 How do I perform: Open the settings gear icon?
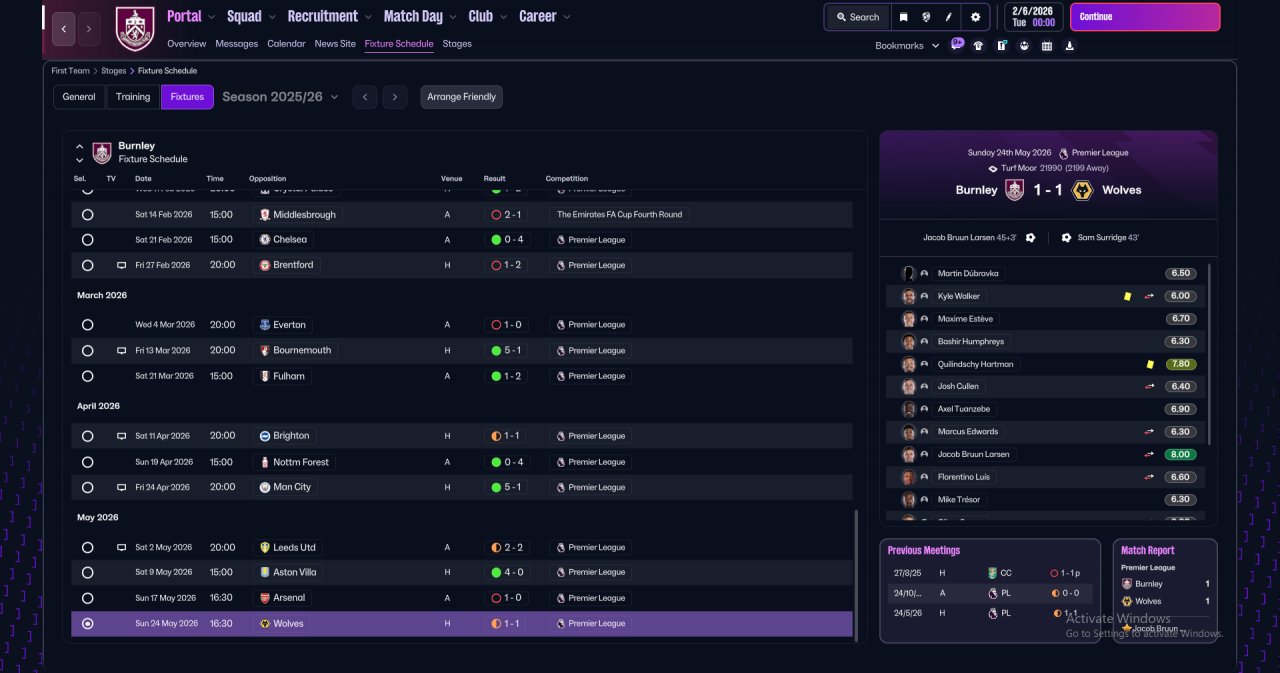[975, 17]
